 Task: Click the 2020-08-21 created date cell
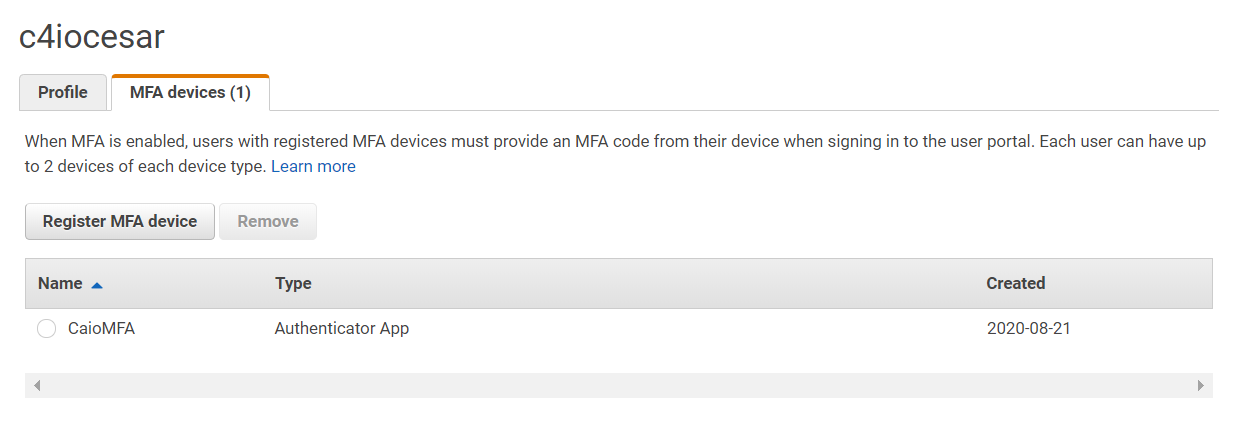point(1028,328)
